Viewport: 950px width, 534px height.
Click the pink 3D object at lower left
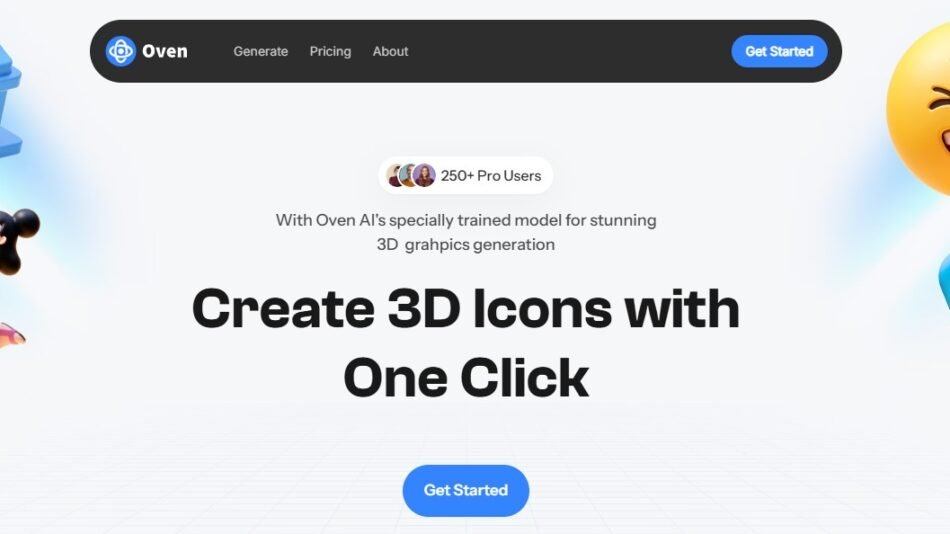12,335
